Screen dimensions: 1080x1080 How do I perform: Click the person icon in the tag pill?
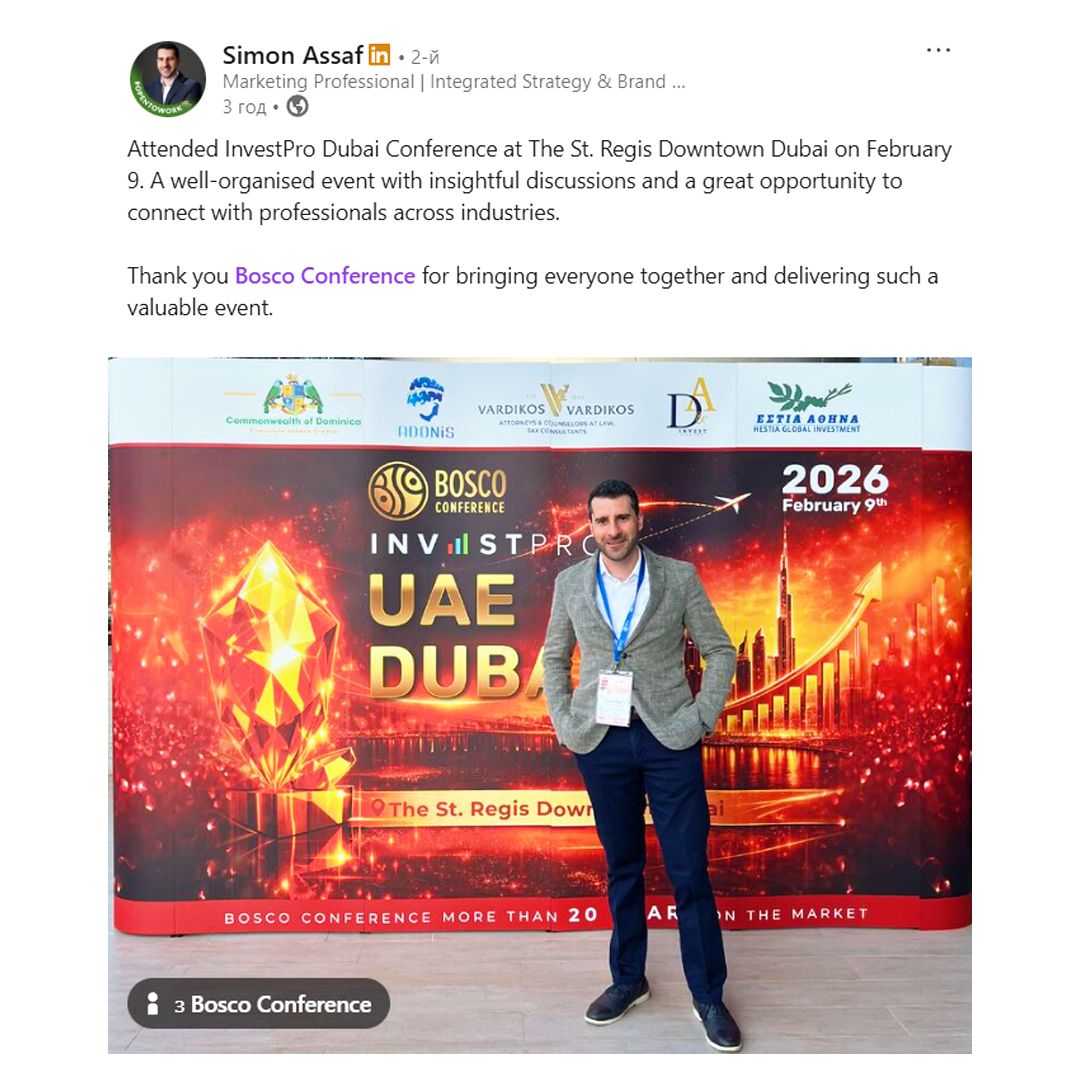(x=153, y=1004)
